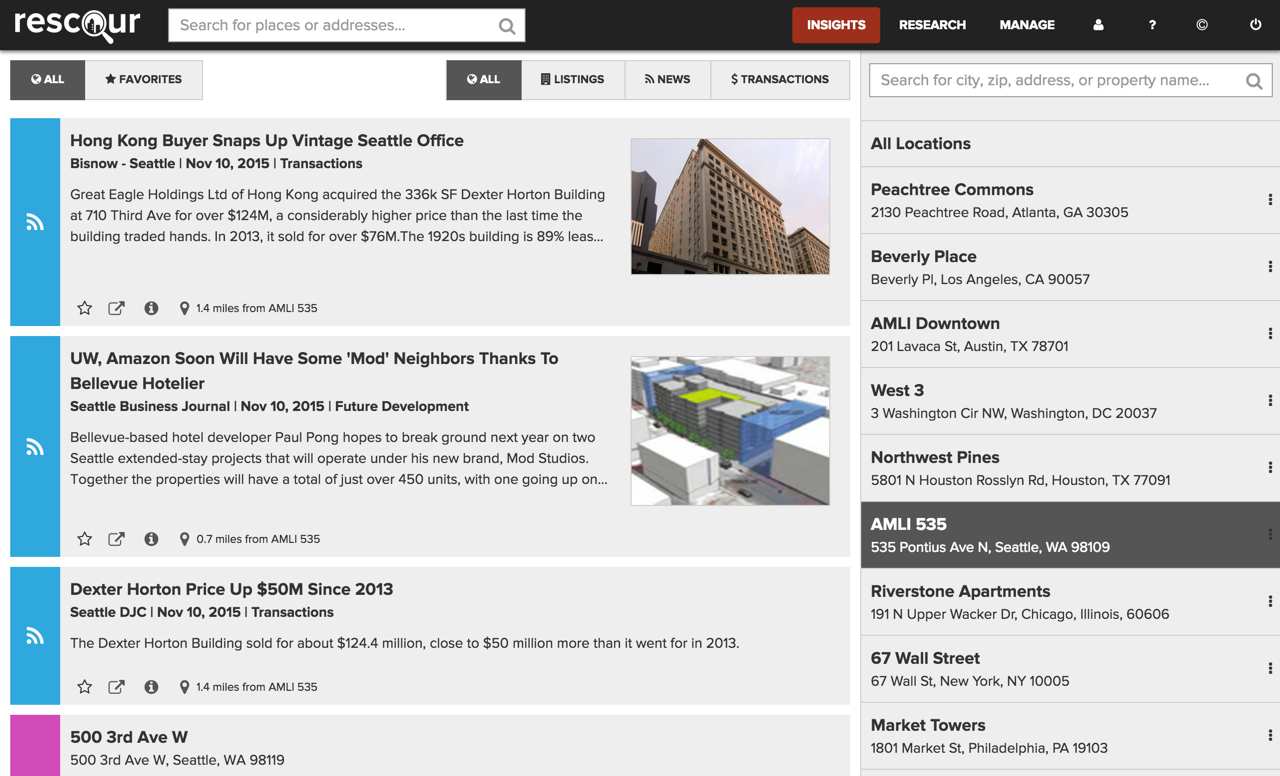Expand the more menu for AMLI Downtown
This screenshot has width=1280, height=776.
pyautogui.click(x=1270, y=334)
